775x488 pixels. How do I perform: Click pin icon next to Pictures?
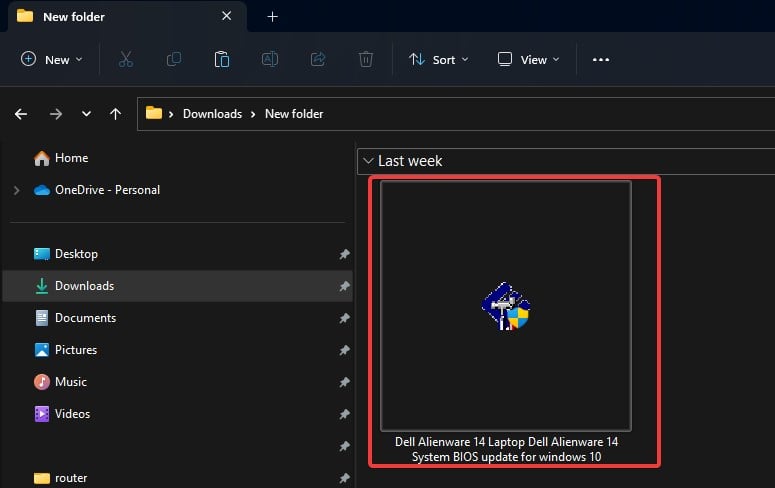click(344, 350)
